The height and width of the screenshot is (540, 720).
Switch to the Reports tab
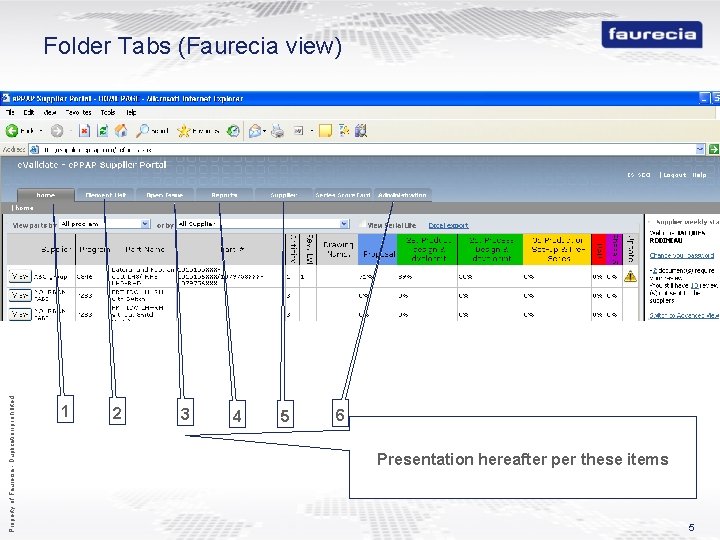224,195
